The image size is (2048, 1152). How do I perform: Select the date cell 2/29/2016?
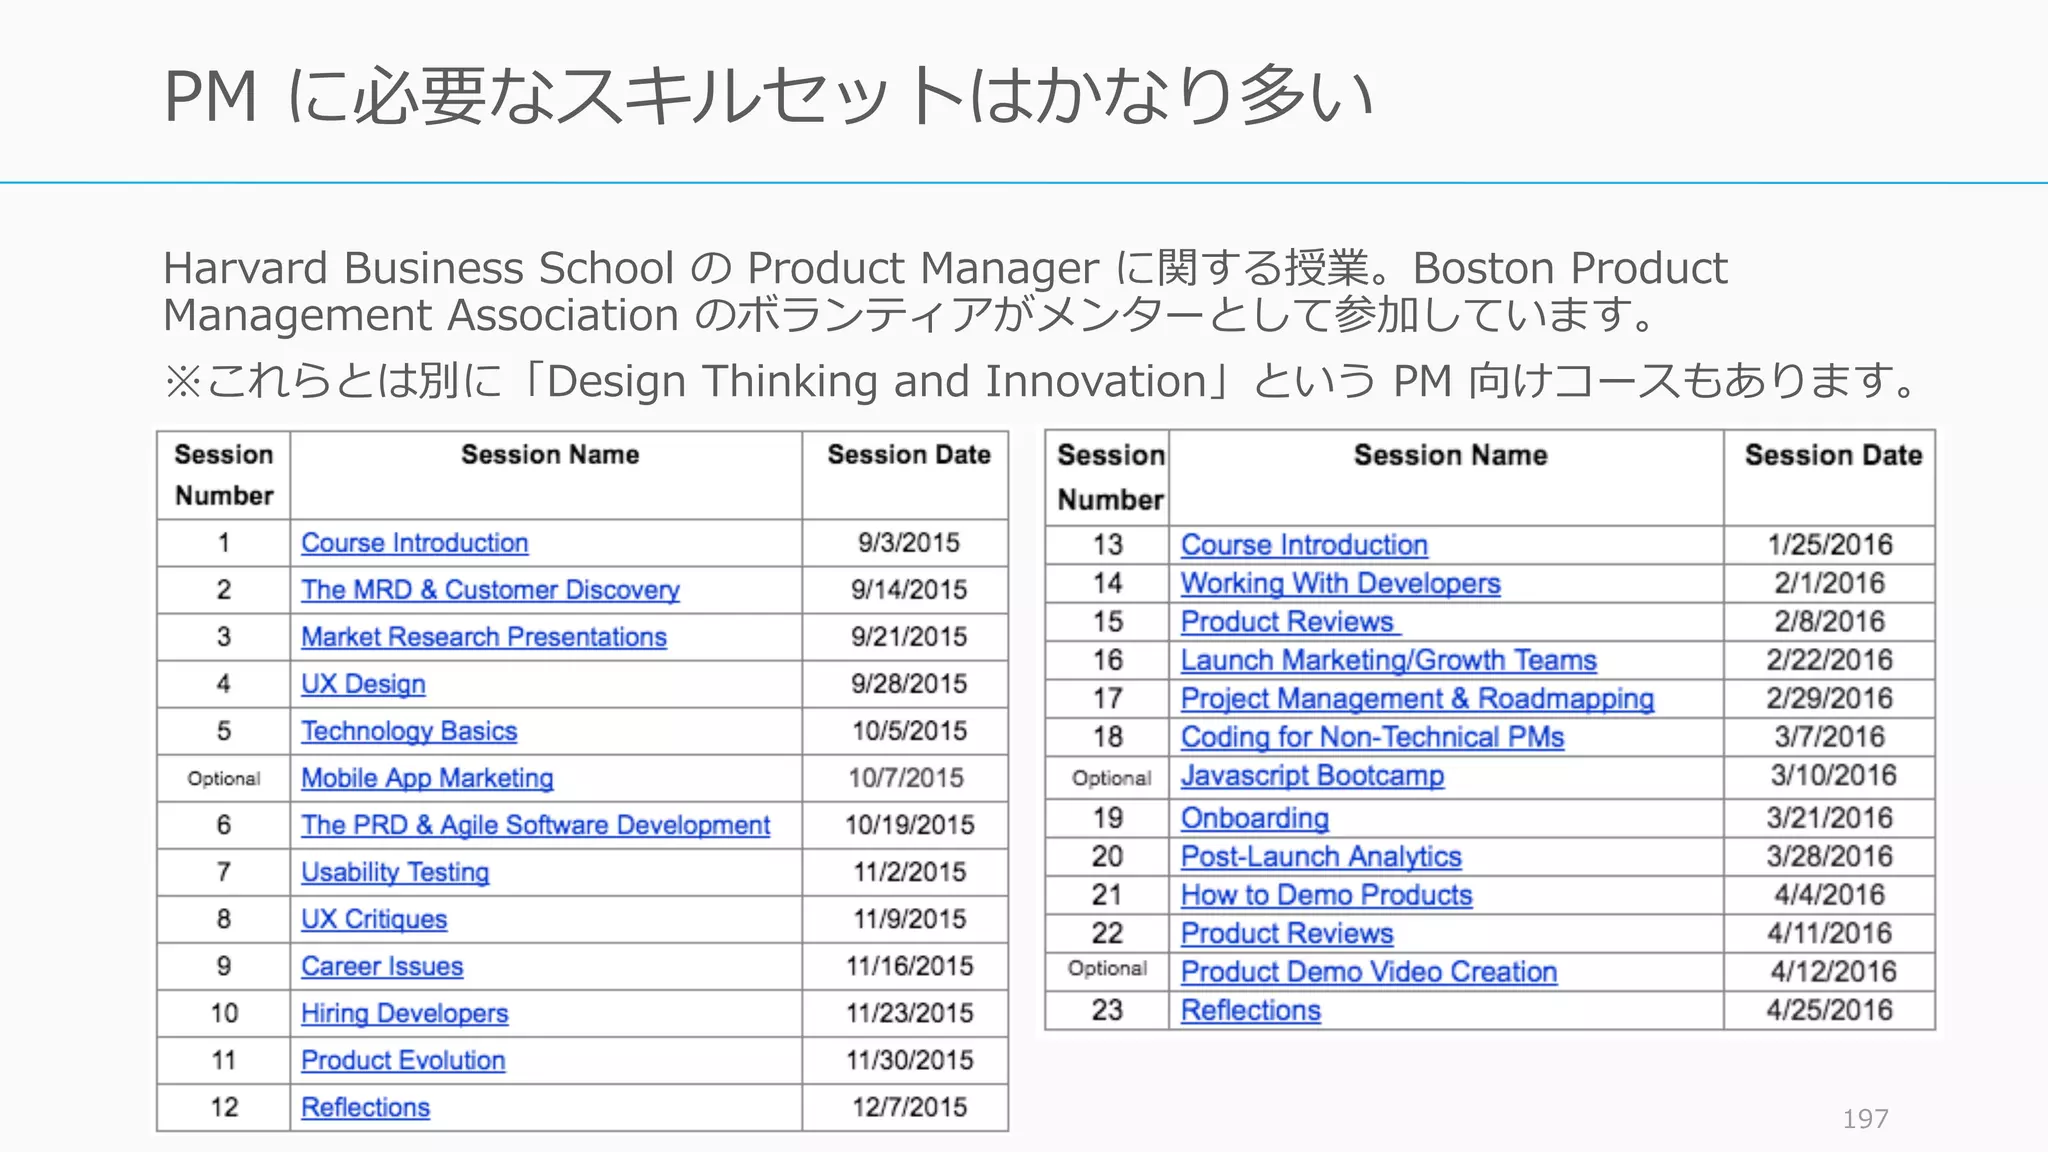pos(1830,698)
